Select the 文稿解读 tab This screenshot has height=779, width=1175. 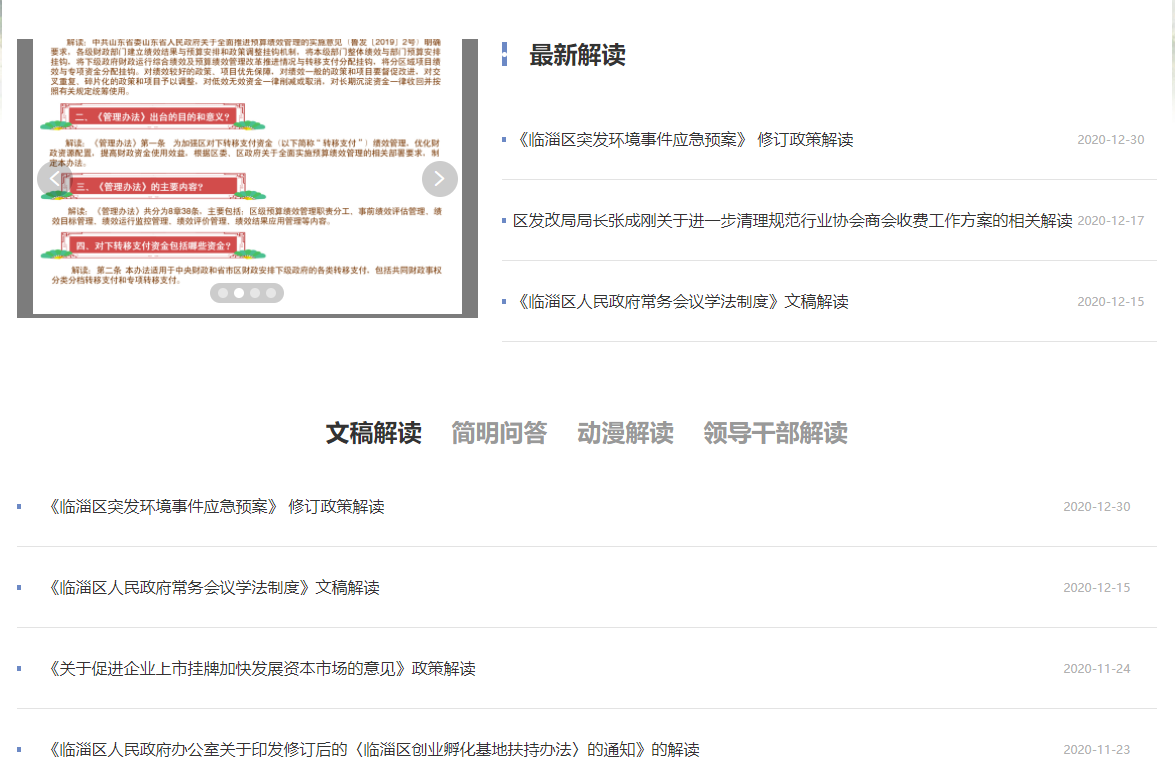pos(373,433)
